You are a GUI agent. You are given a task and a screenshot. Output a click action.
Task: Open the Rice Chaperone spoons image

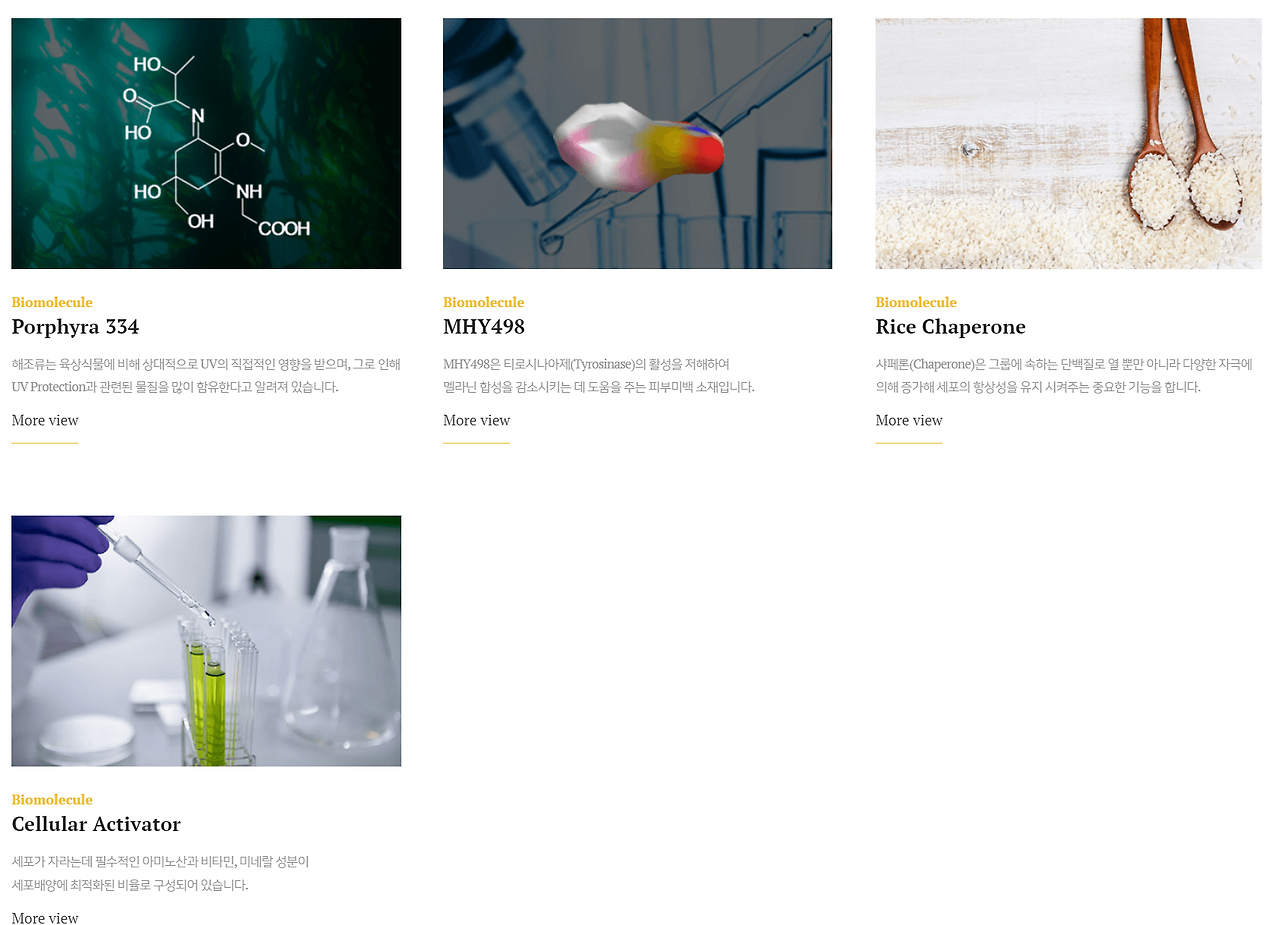(x=1068, y=143)
